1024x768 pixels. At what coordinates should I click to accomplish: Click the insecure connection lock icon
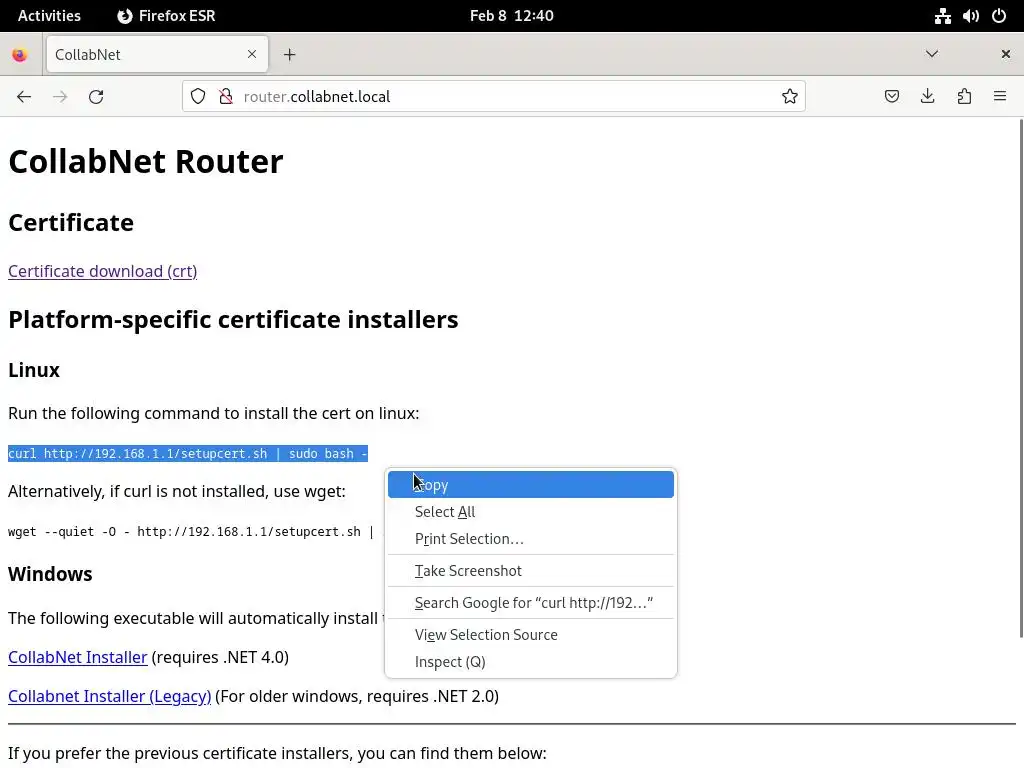click(226, 97)
